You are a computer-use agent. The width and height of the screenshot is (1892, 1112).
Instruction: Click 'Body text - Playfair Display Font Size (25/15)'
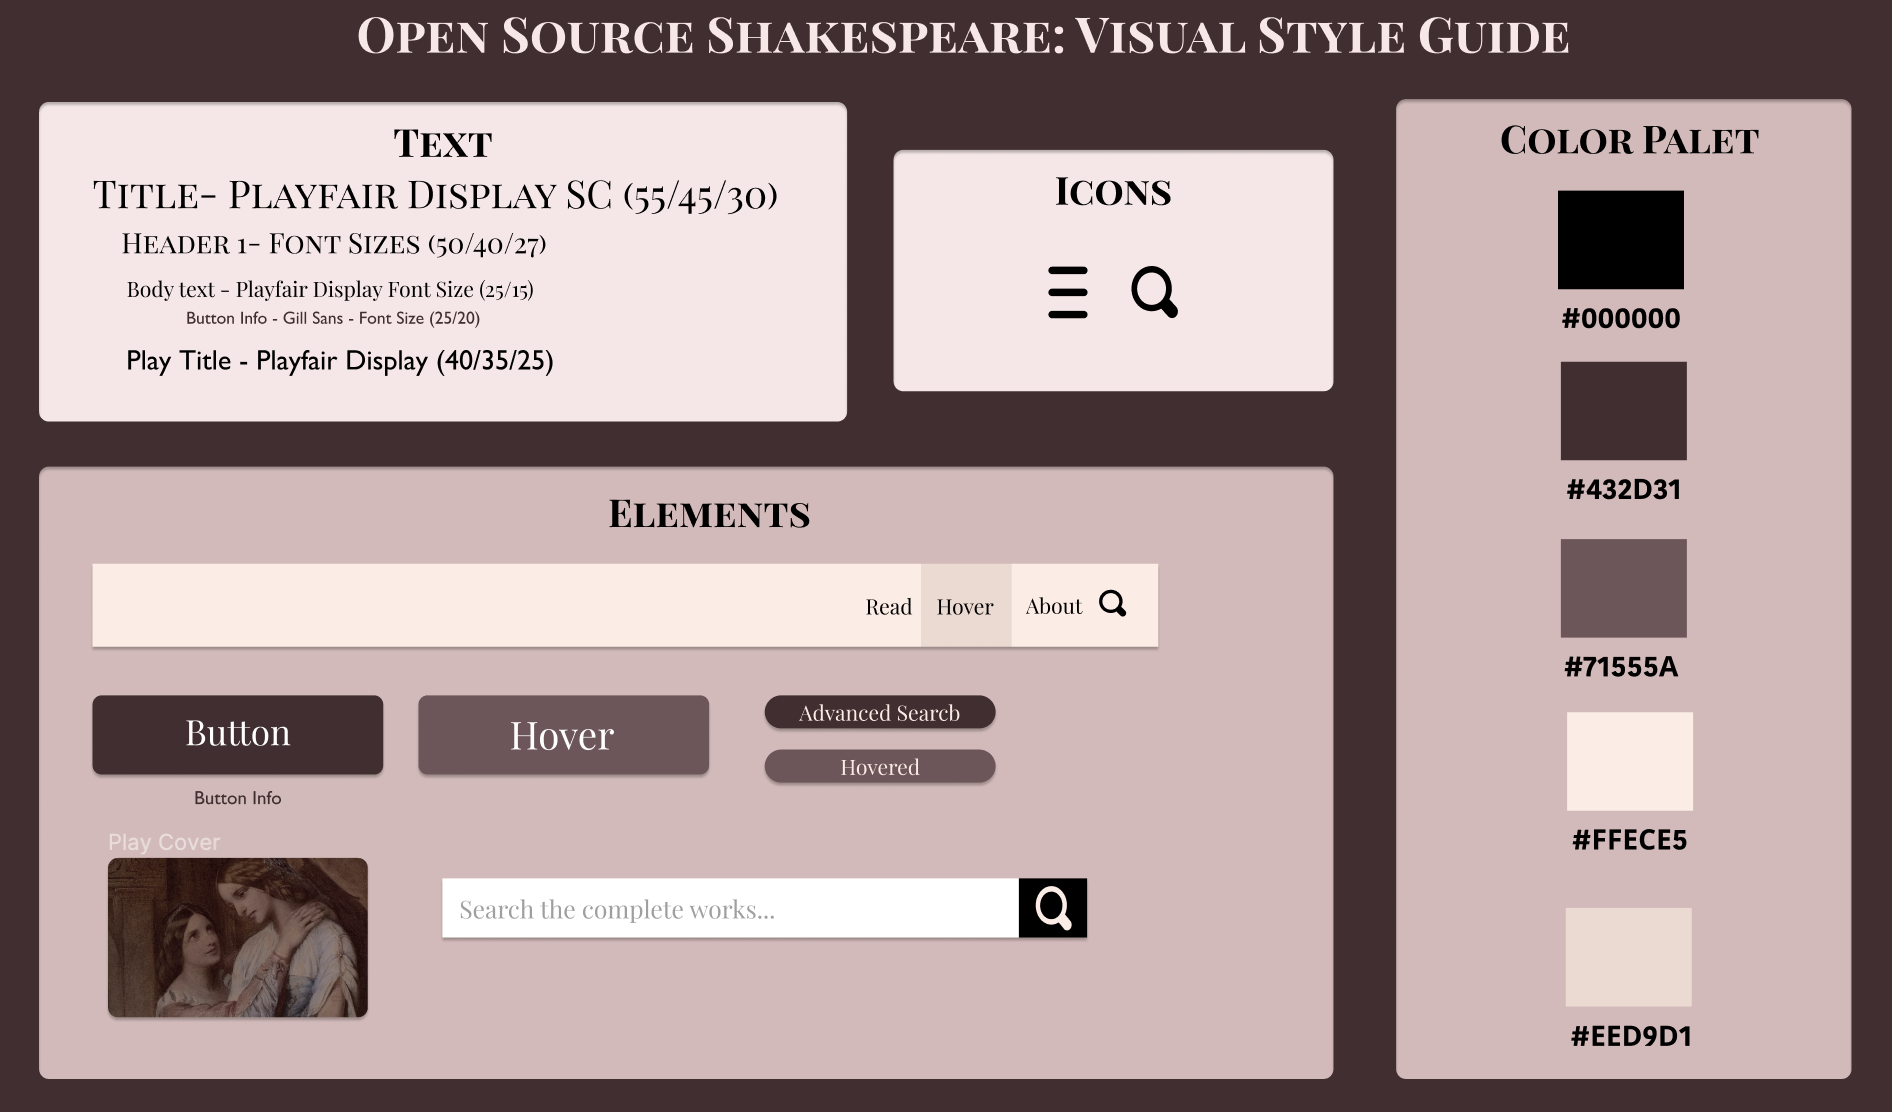point(330,290)
